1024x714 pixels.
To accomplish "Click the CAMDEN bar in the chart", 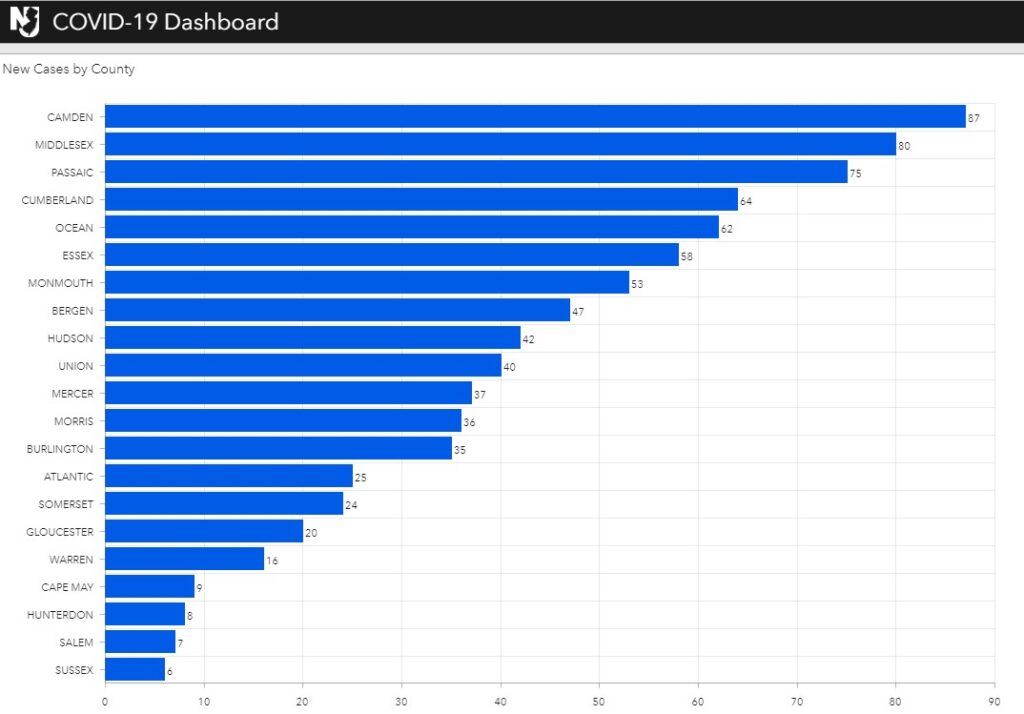I will tap(535, 116).
